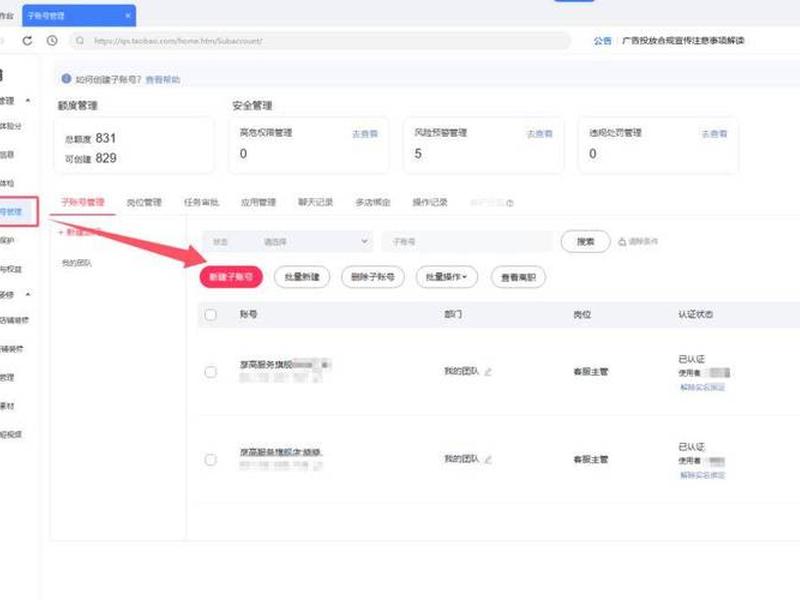Switch to the 岗位管理 tab

click(144, 203)
